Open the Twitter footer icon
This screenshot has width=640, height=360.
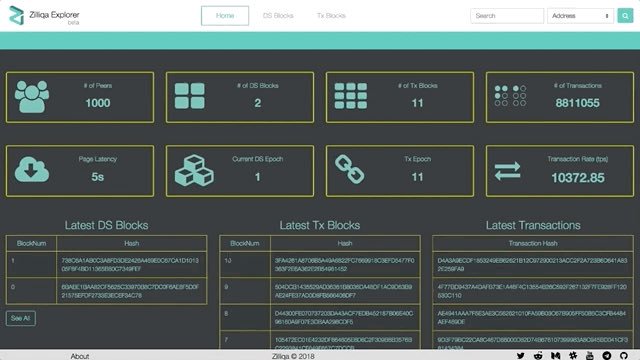point(520,356)
